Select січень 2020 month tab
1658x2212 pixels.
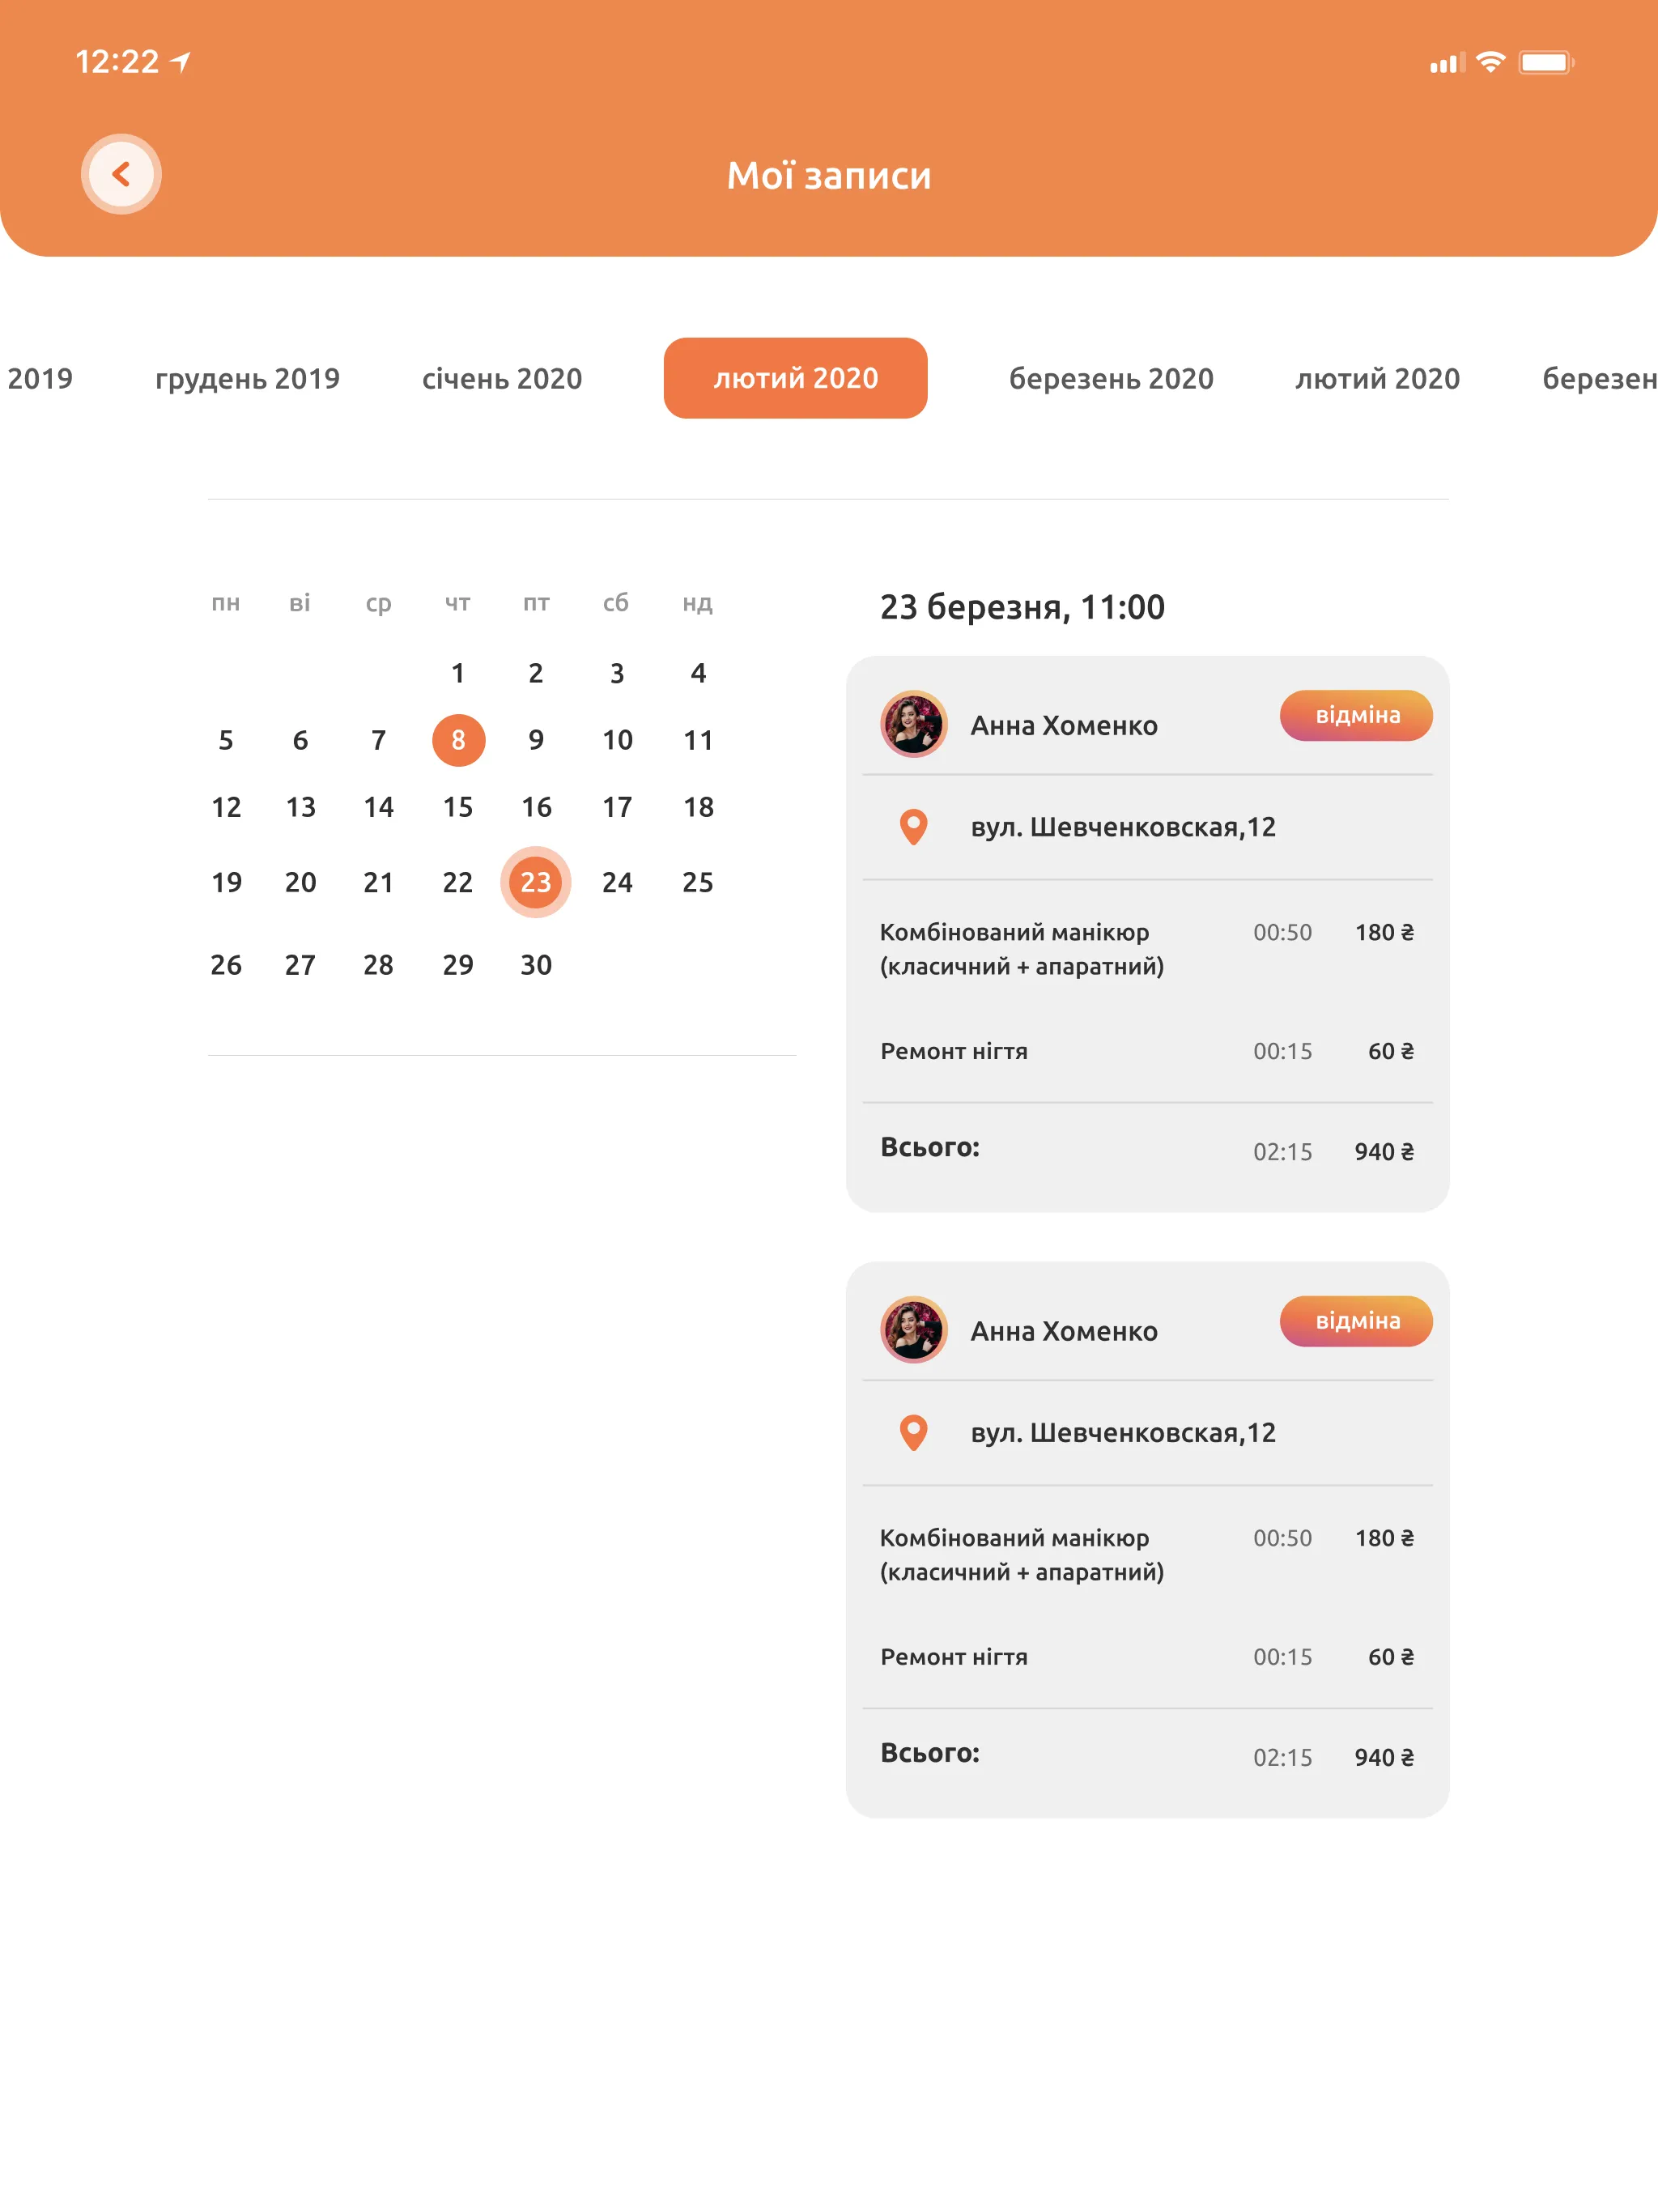502,376
